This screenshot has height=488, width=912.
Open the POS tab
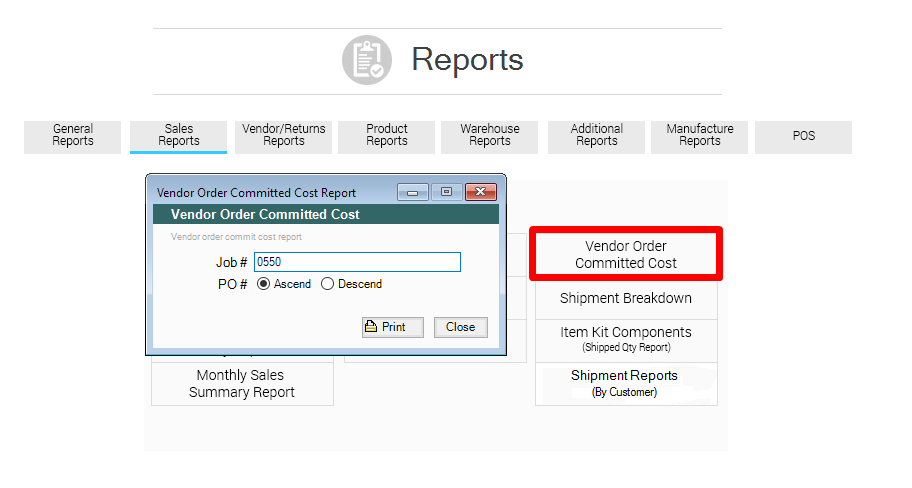point(804,136)
